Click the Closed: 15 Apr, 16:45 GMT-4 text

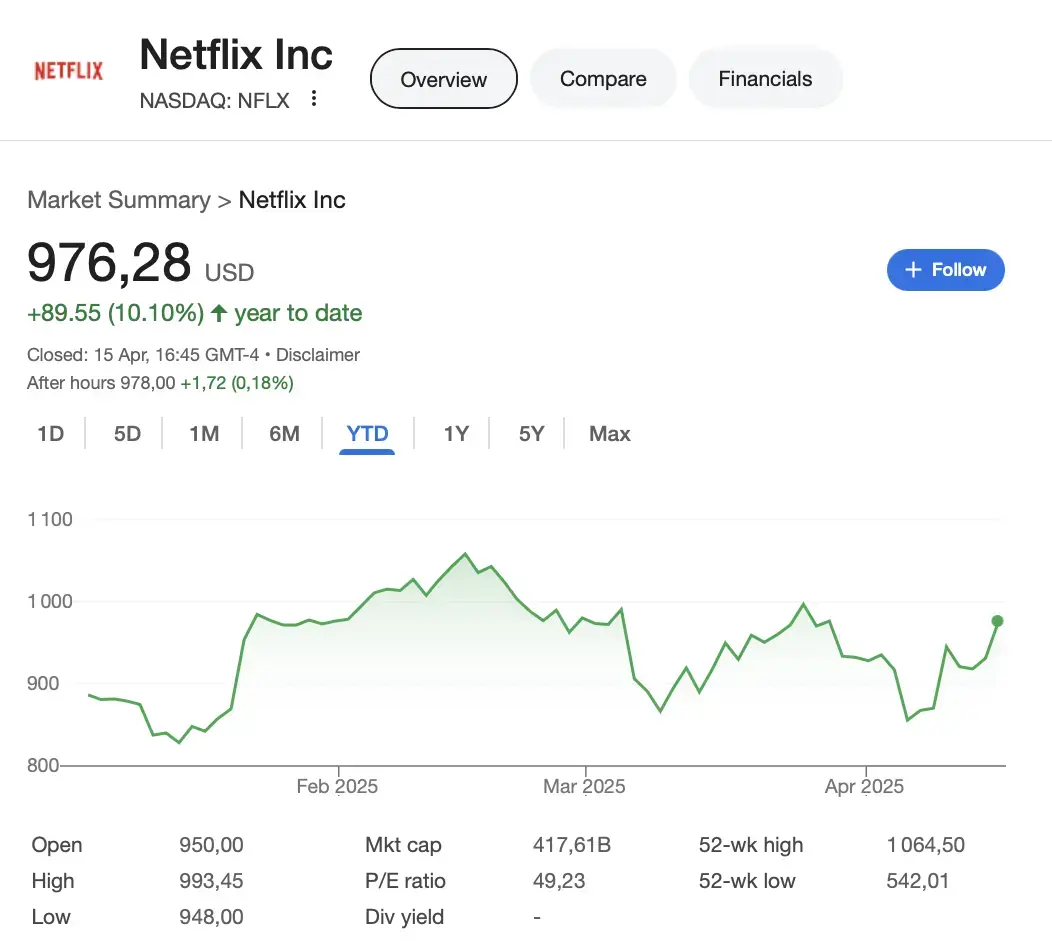pos(143,354)
